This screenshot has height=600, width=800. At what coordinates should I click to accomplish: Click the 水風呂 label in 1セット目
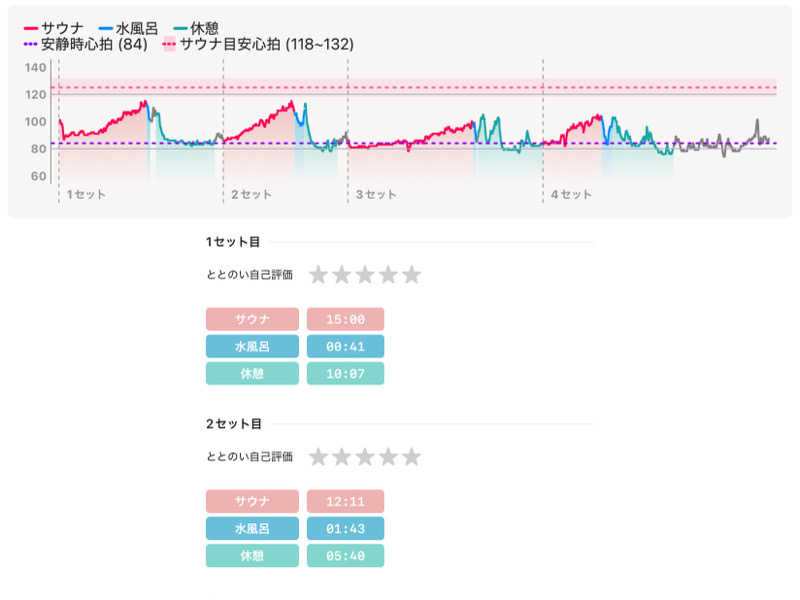pyautogui.click(x=252, y=346)
